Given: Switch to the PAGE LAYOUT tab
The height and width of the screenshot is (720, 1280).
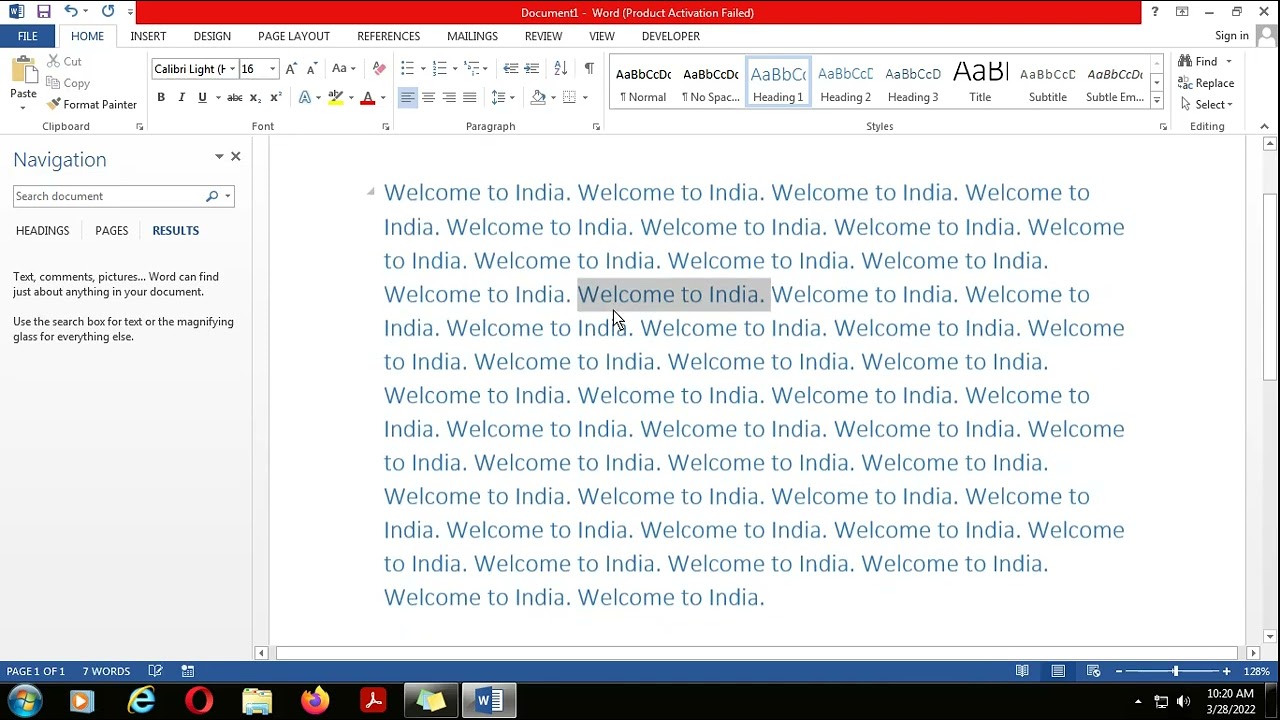Looking at the screenshot, I should tap(294, 36).
